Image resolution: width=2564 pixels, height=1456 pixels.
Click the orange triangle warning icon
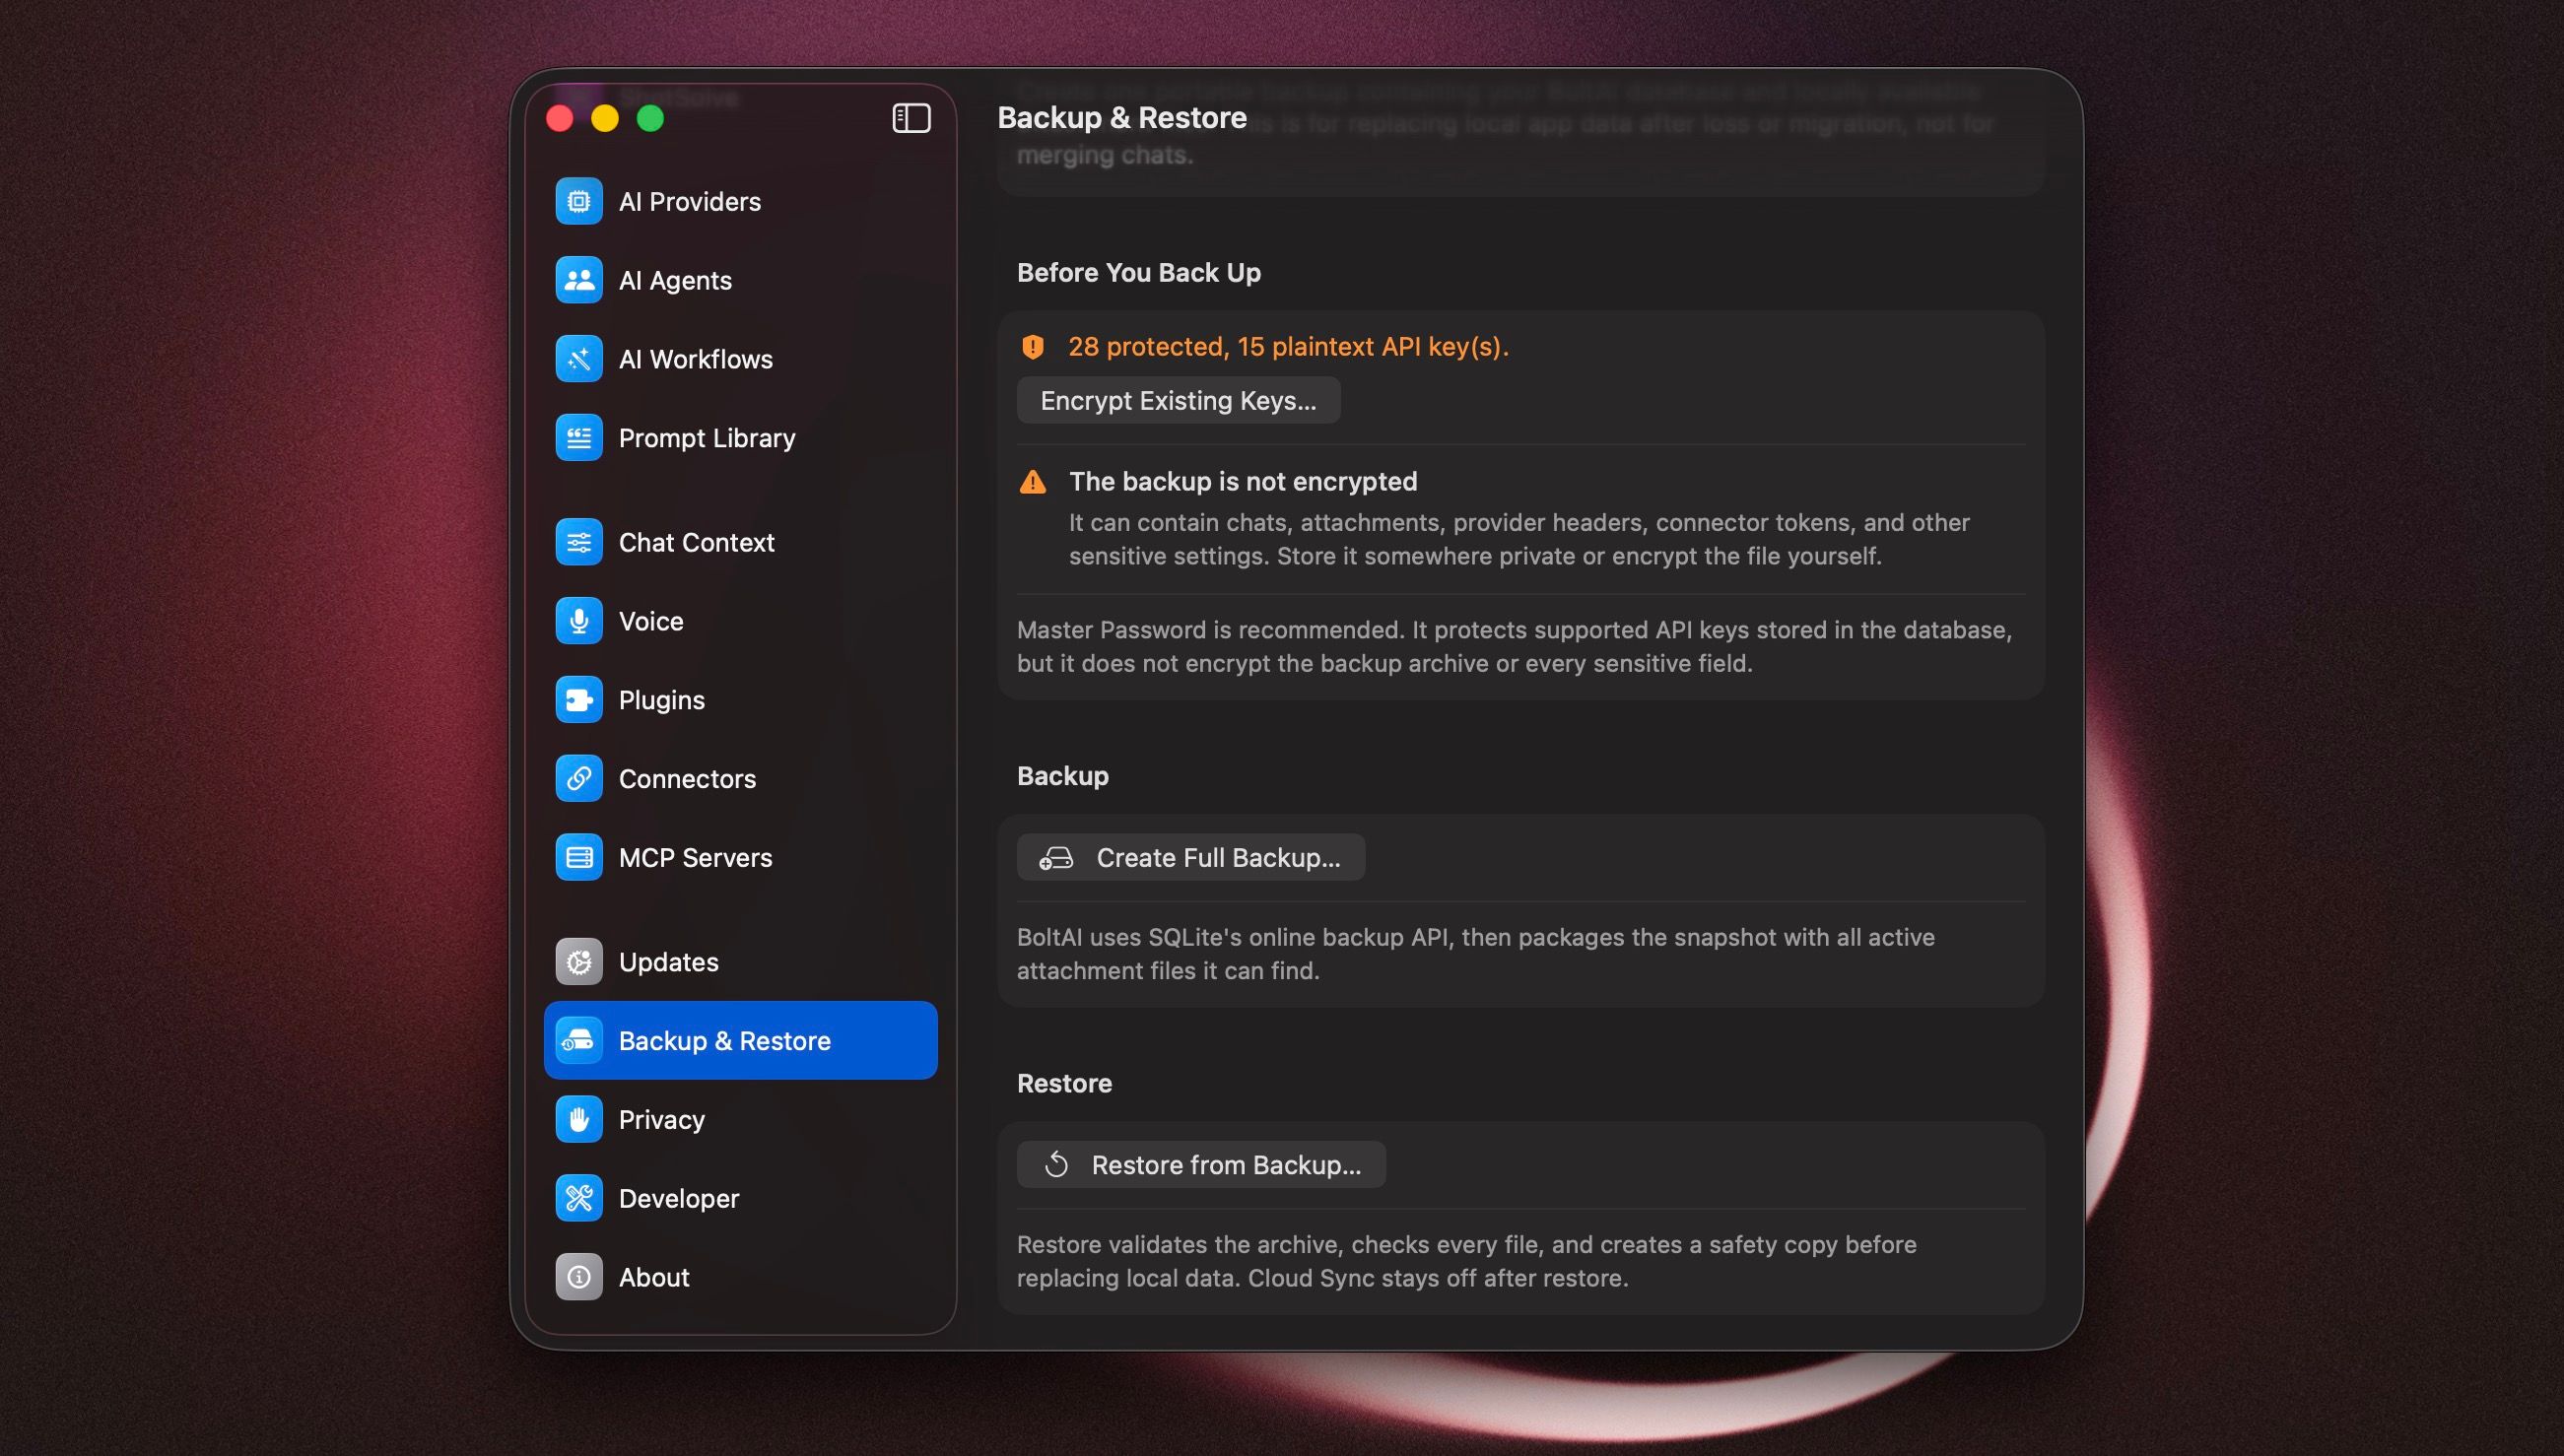(x=1032, y=482)
